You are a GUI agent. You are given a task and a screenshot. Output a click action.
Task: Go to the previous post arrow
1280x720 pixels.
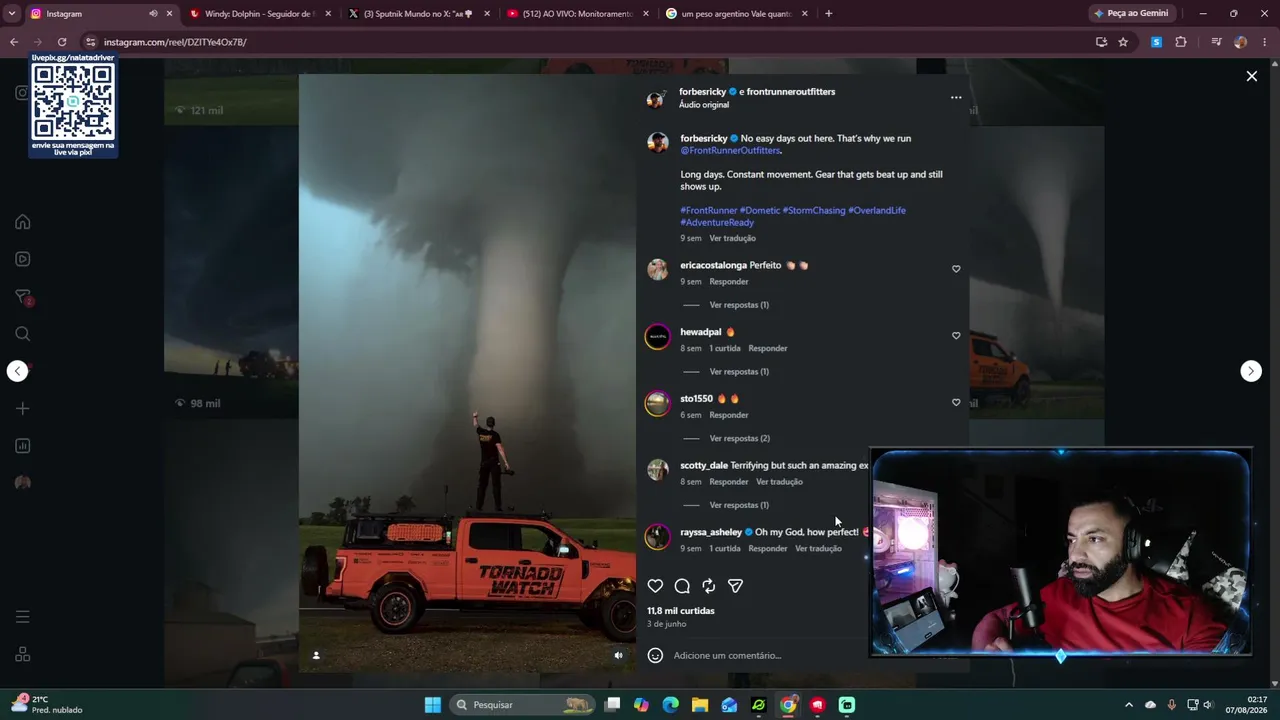pos(17,371)
